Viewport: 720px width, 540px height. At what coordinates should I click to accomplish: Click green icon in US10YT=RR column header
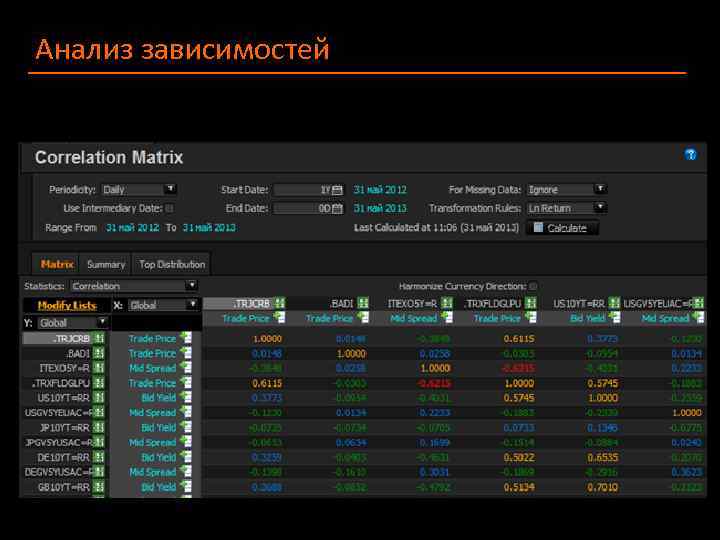click(614, 303)
